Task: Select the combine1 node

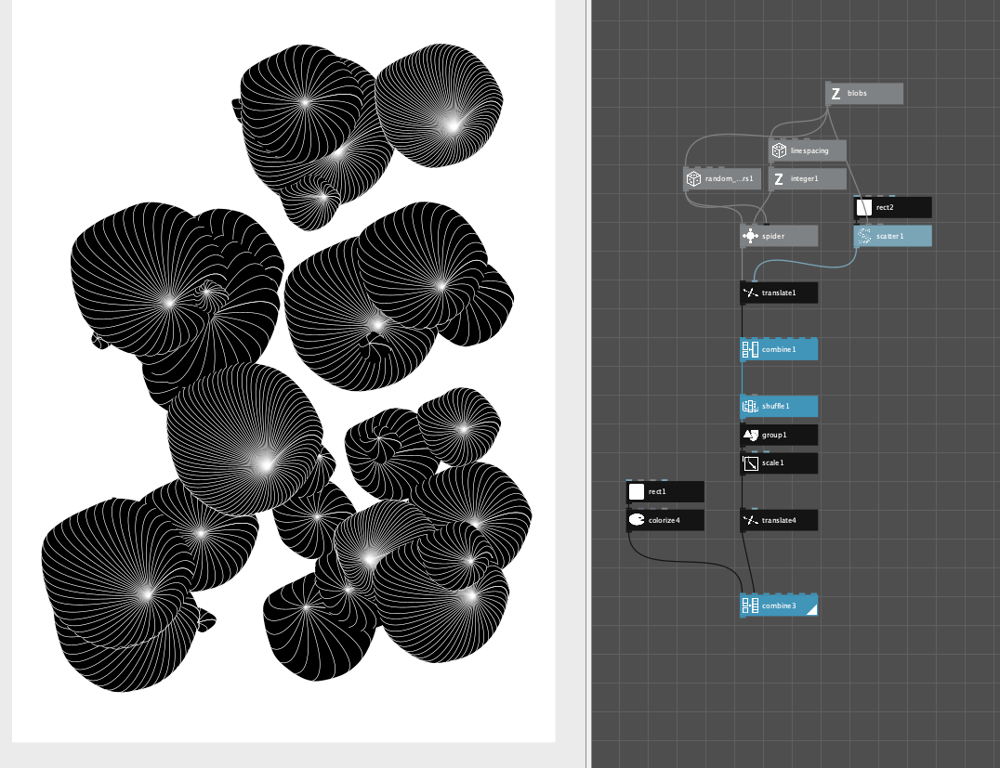Action: (x=779, y=350)
